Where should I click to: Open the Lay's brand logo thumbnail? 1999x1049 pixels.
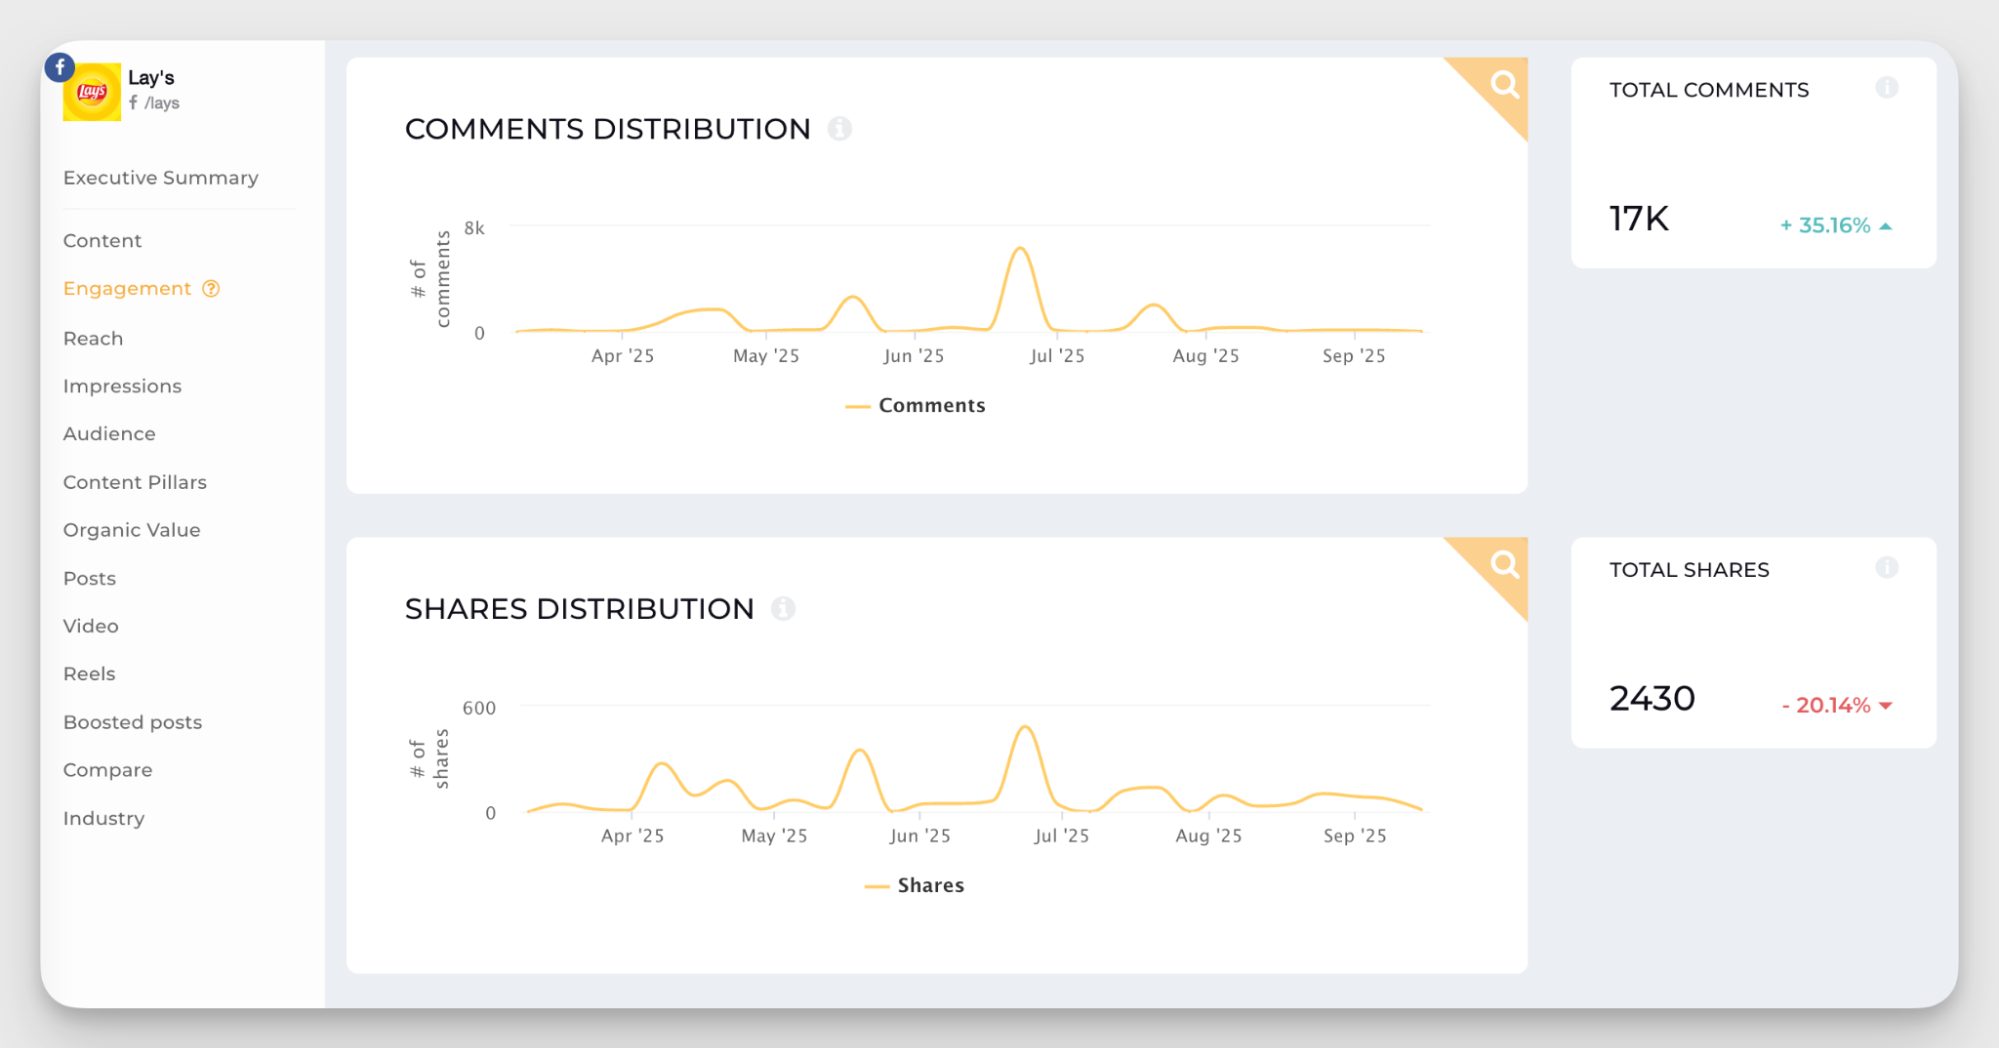click(92, 91)
